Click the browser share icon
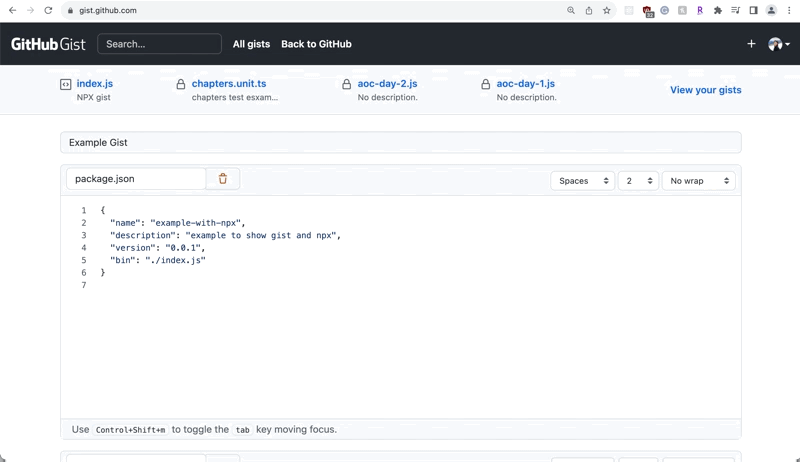This screenshot has width=800, height=462. 588,10
